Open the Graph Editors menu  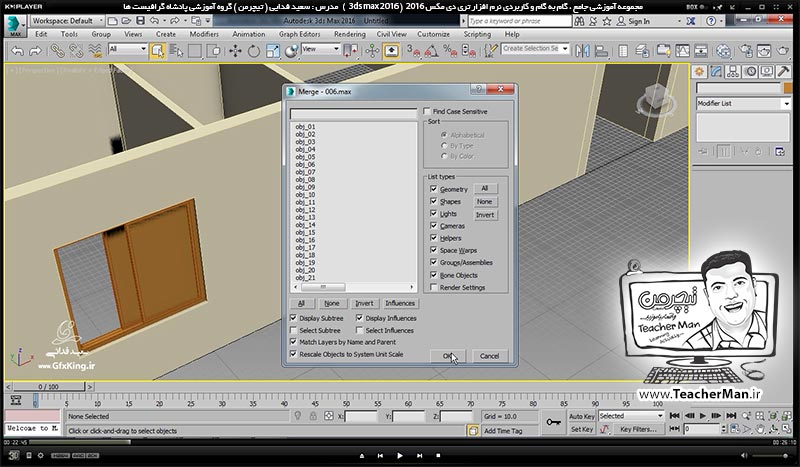pos(299,34)
